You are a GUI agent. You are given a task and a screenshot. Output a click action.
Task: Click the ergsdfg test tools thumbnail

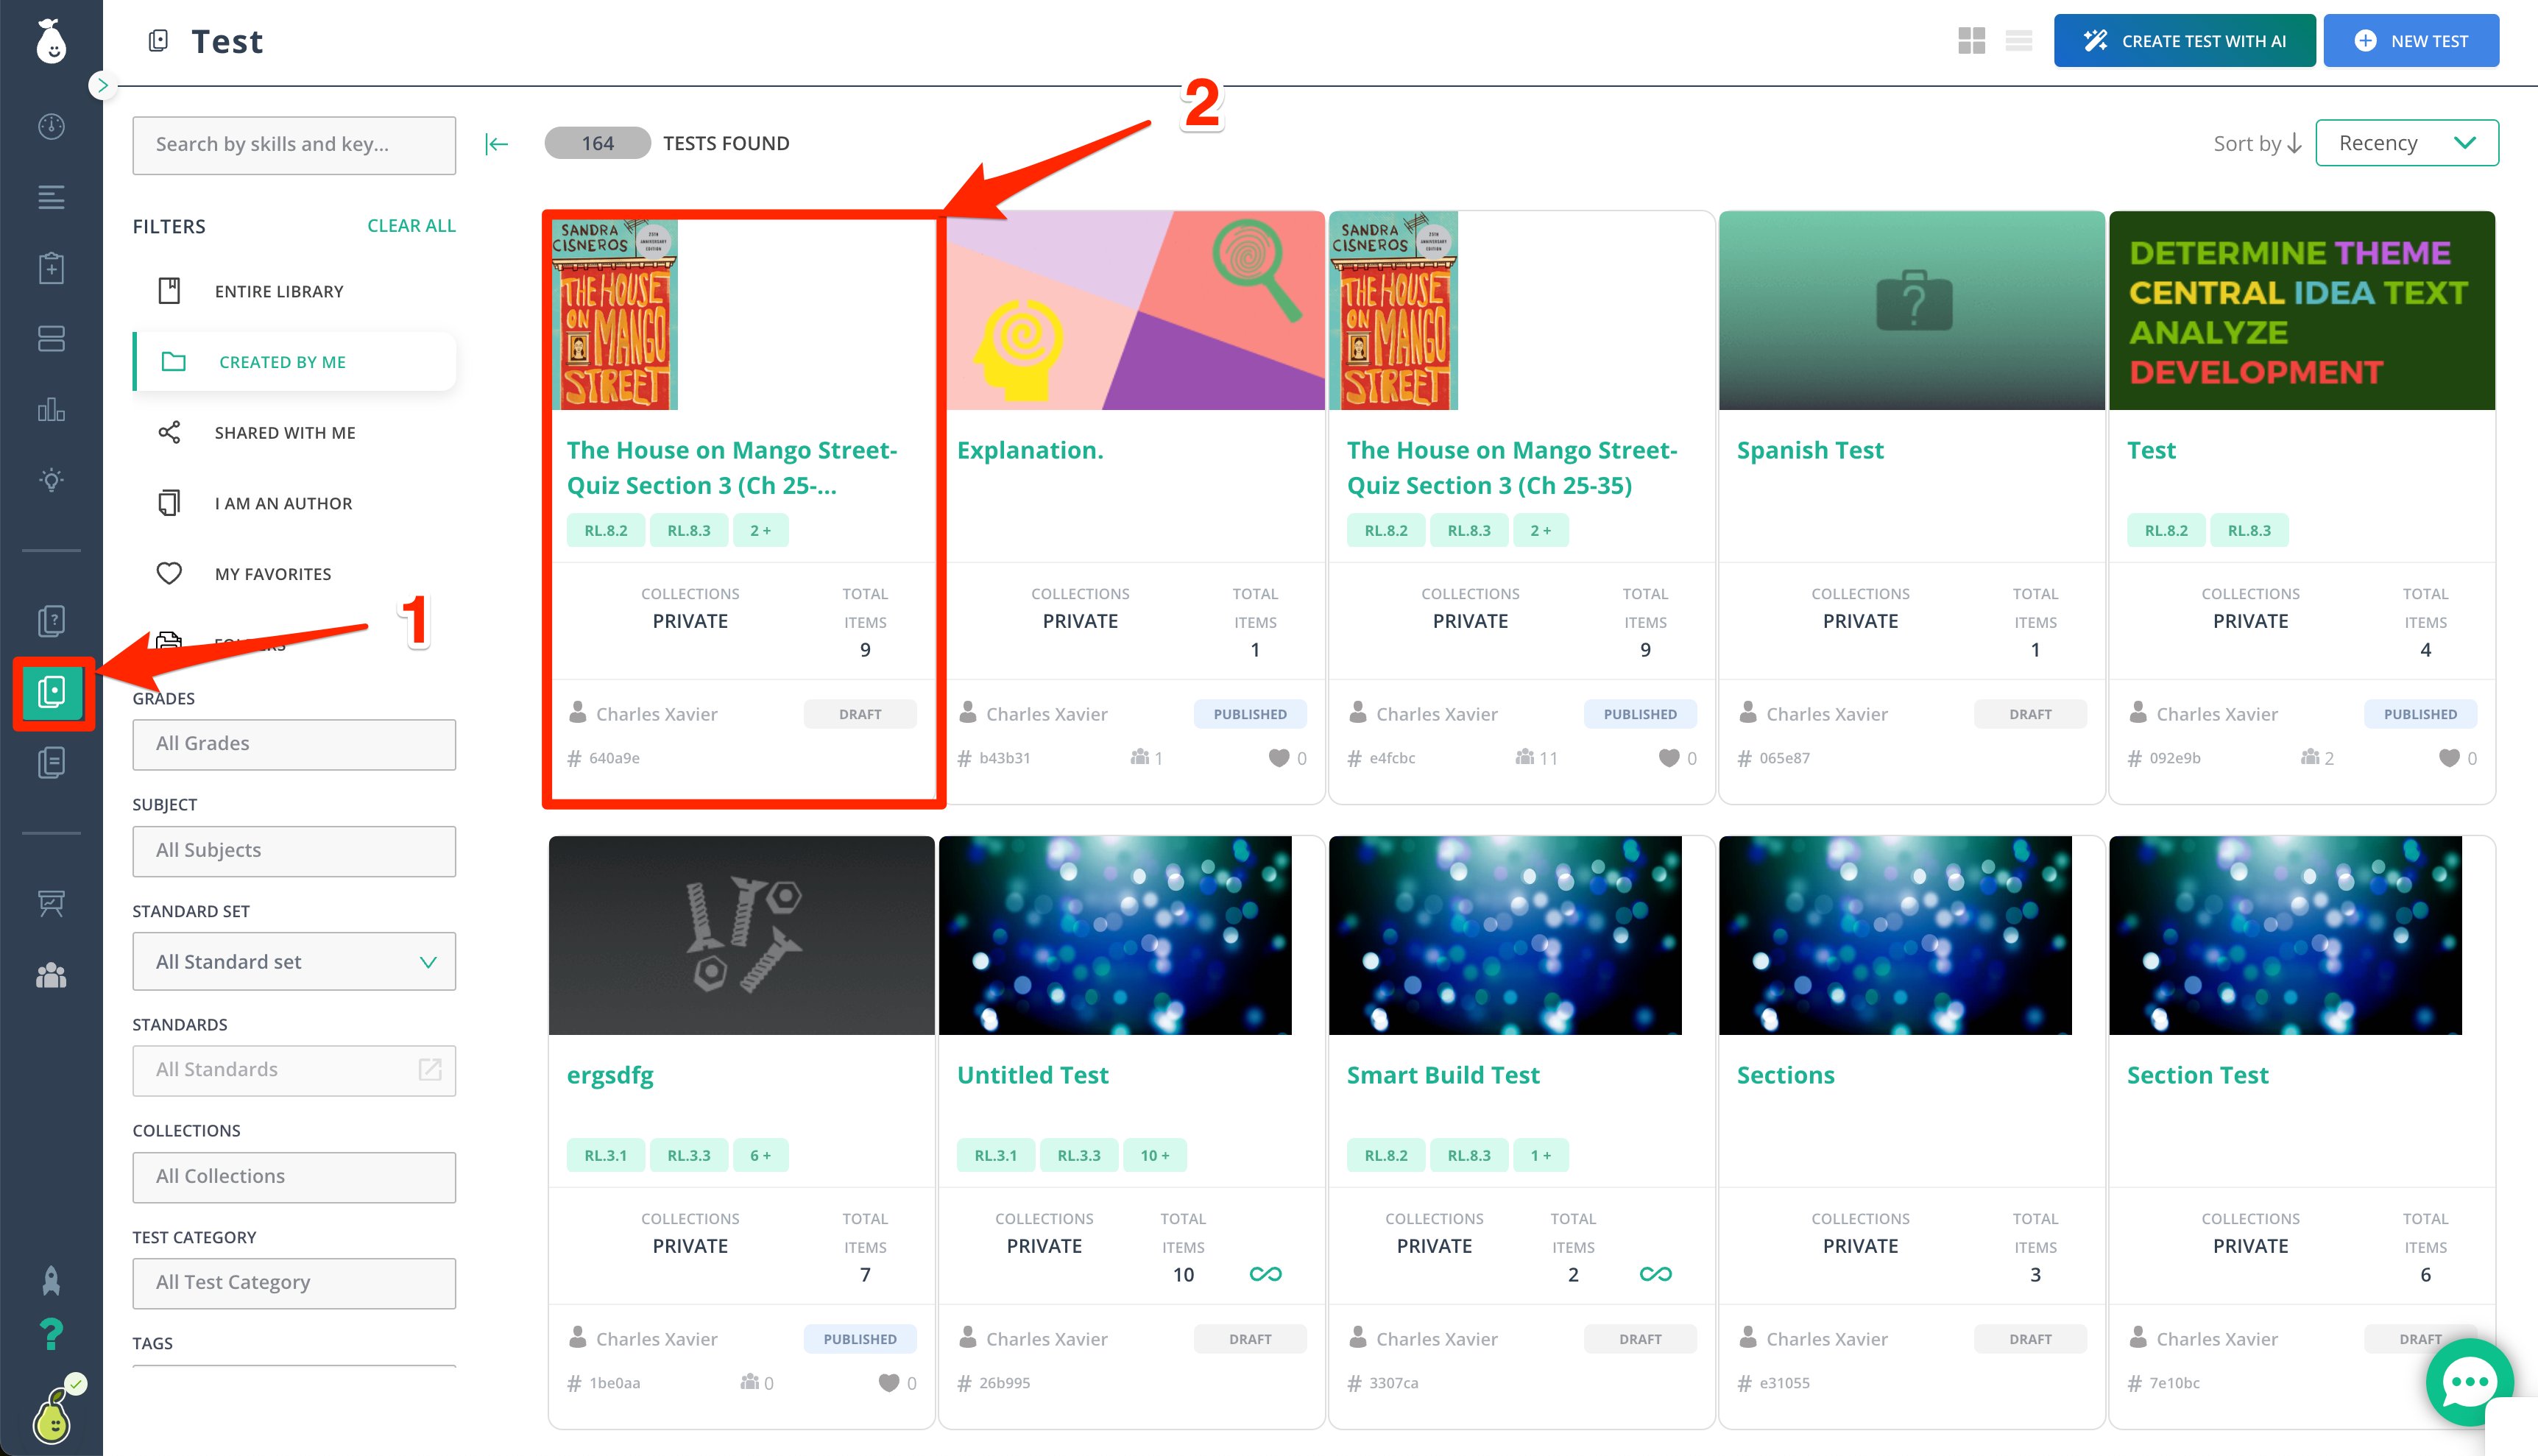[741, 935]
